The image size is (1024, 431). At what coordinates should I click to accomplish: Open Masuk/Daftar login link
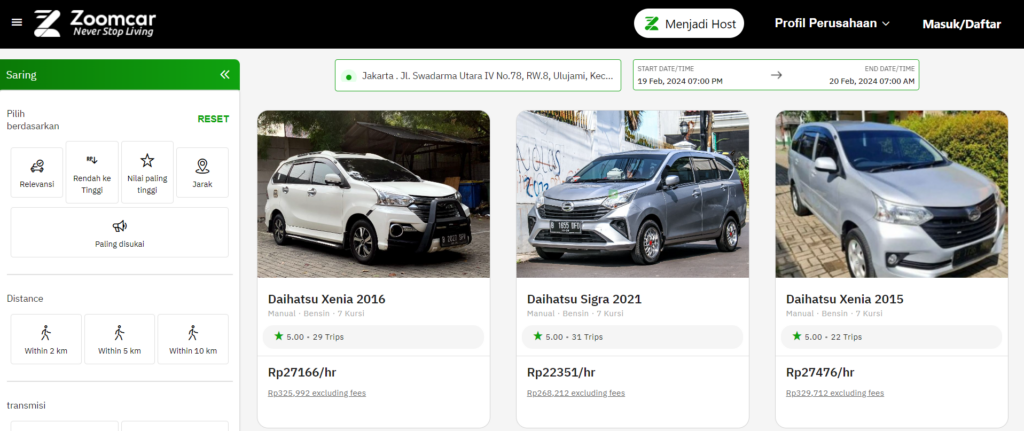coord(961,24)
